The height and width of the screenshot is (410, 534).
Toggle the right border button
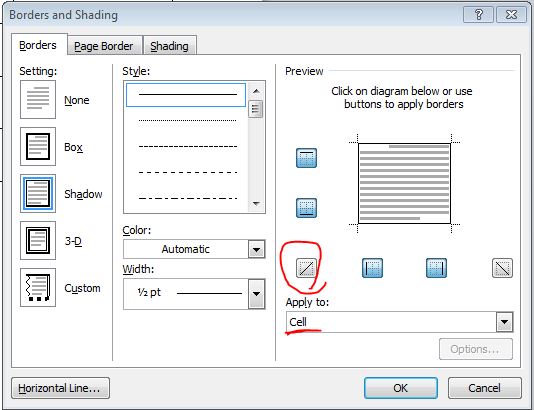pos(436,268)
